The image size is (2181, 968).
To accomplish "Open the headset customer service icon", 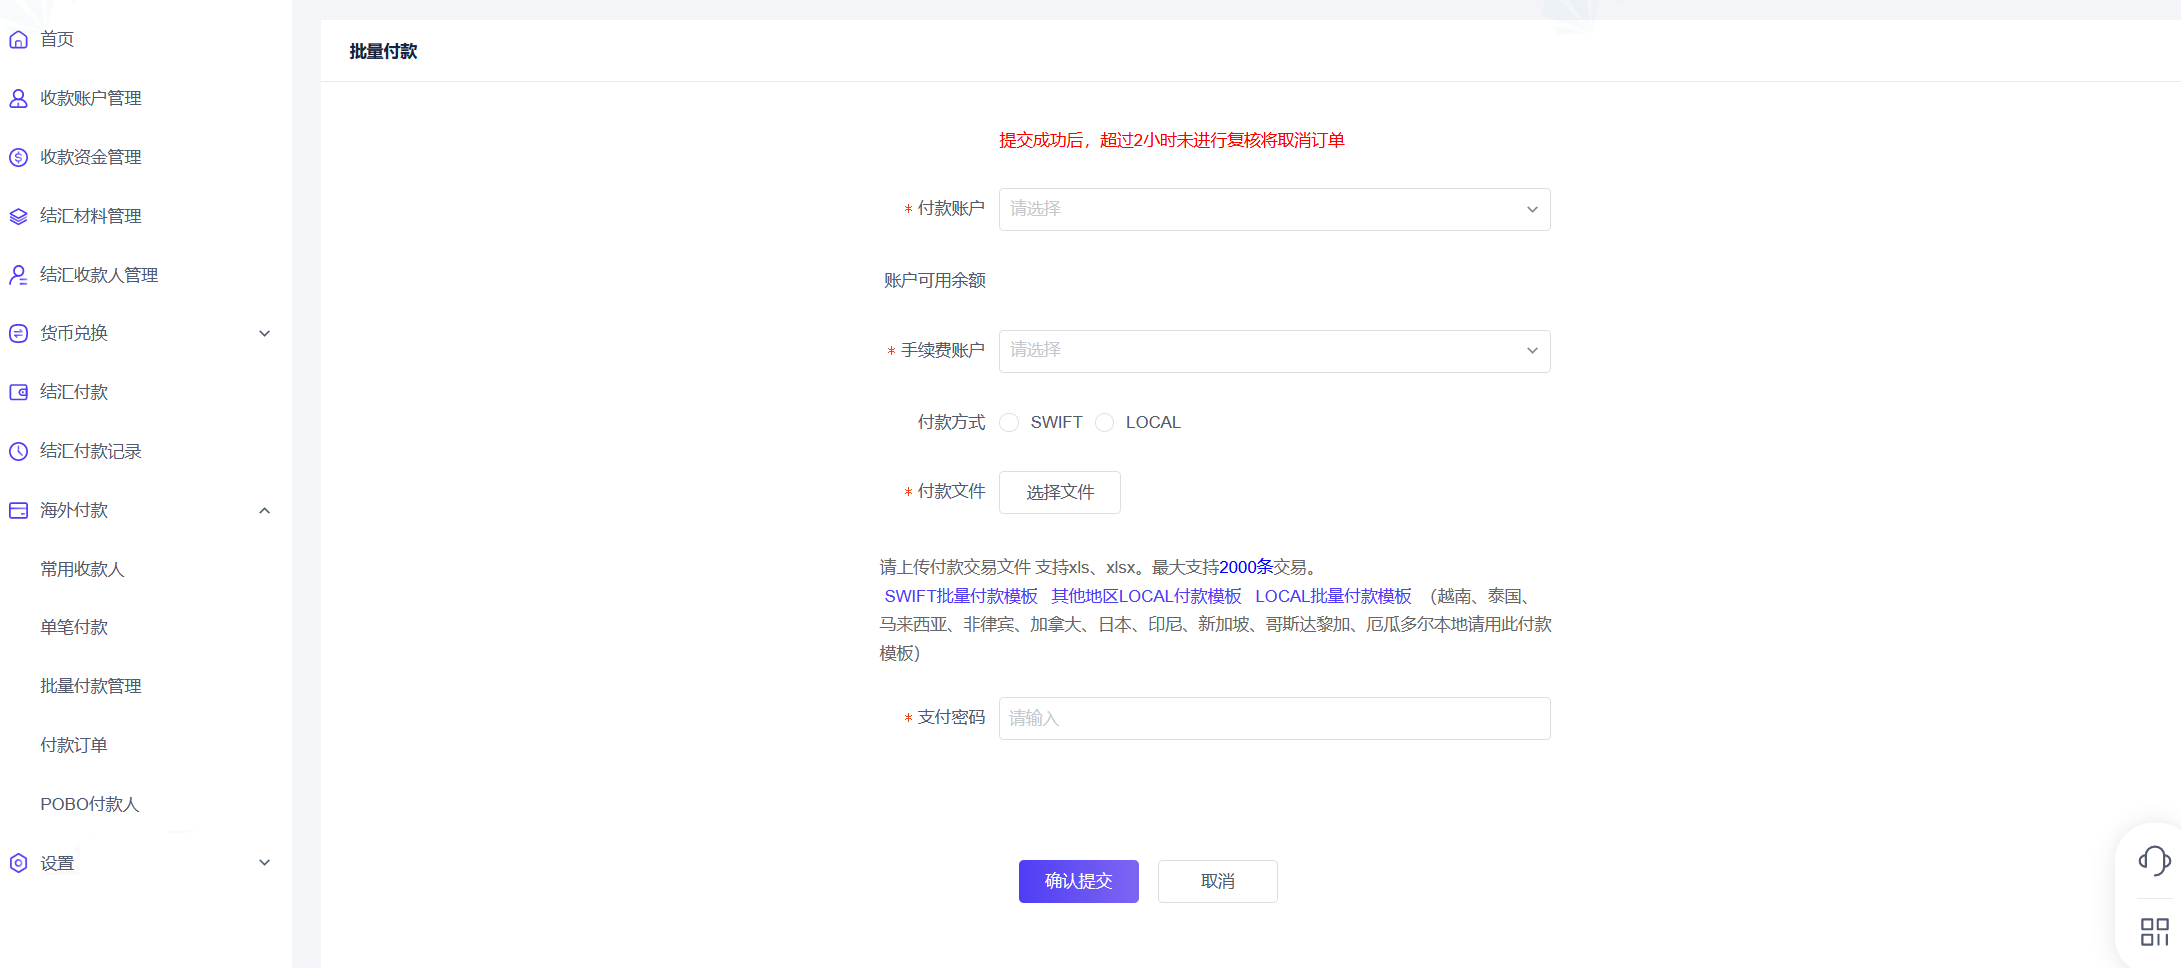I will (2154, 860).
